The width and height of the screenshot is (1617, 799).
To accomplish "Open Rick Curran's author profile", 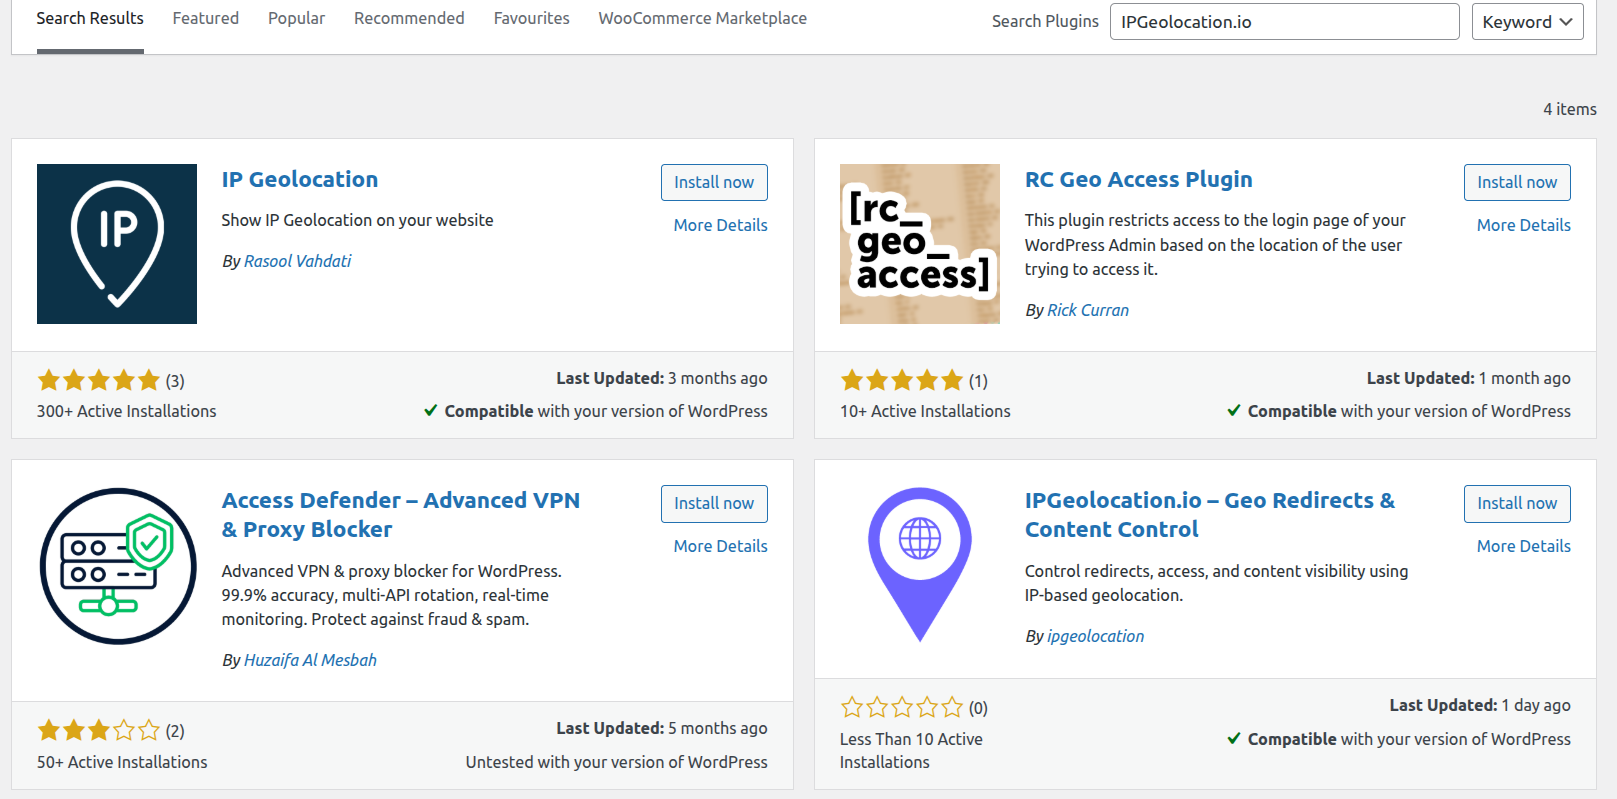I will (1087, 310).
